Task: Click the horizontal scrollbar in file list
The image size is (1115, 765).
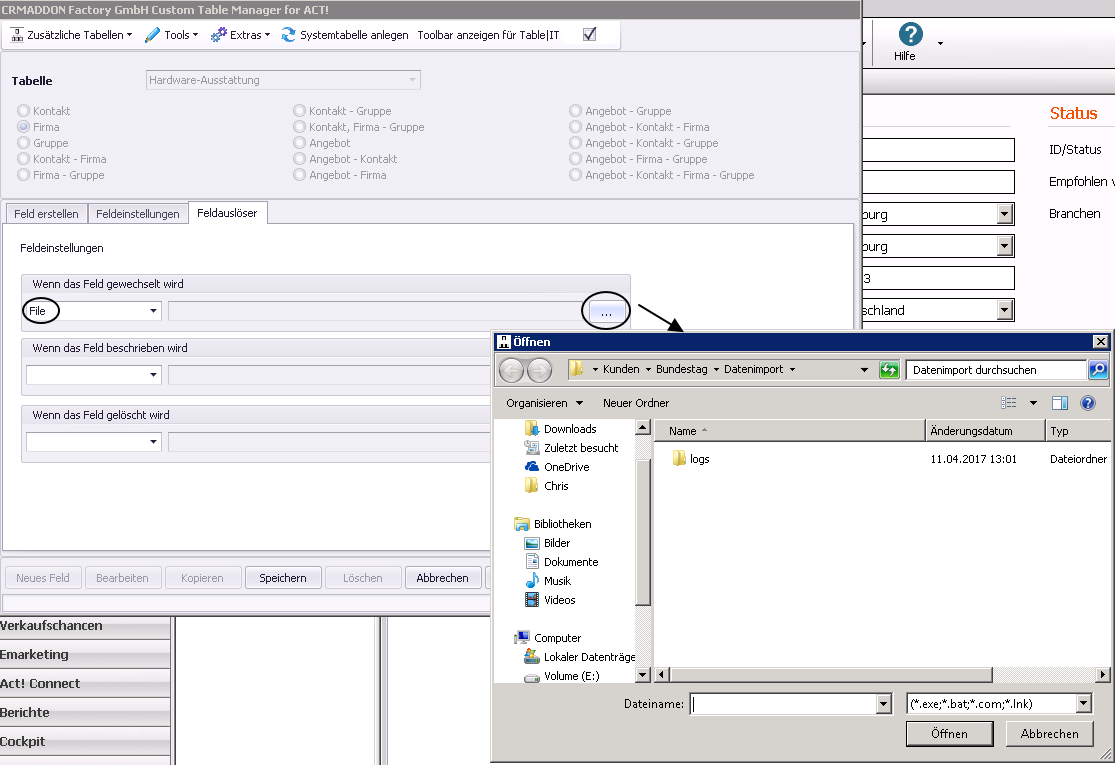Action: click(831, 674)
